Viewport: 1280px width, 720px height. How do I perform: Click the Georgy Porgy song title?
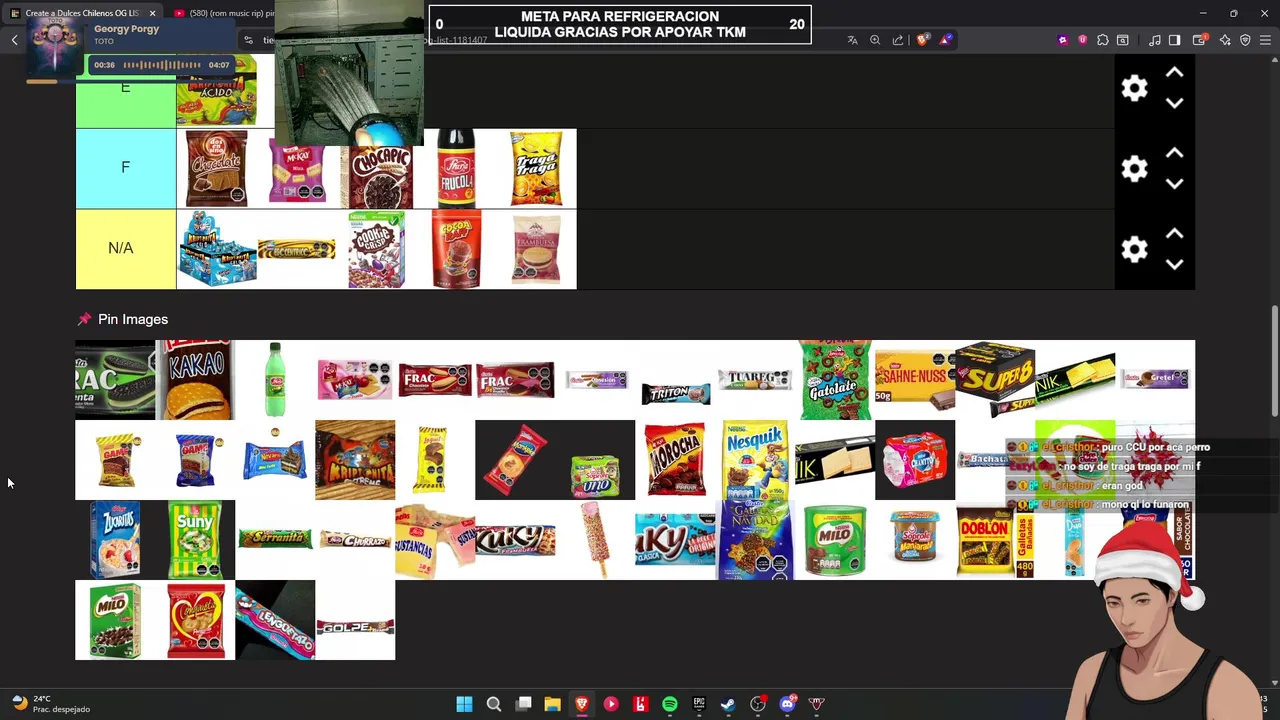pyautogui.click(x=127, y=29)
